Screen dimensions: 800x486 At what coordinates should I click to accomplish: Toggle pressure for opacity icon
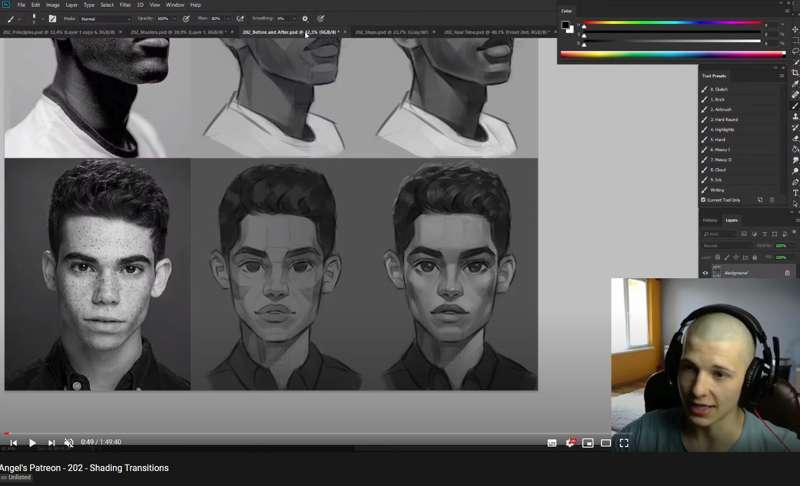[186, 19]
